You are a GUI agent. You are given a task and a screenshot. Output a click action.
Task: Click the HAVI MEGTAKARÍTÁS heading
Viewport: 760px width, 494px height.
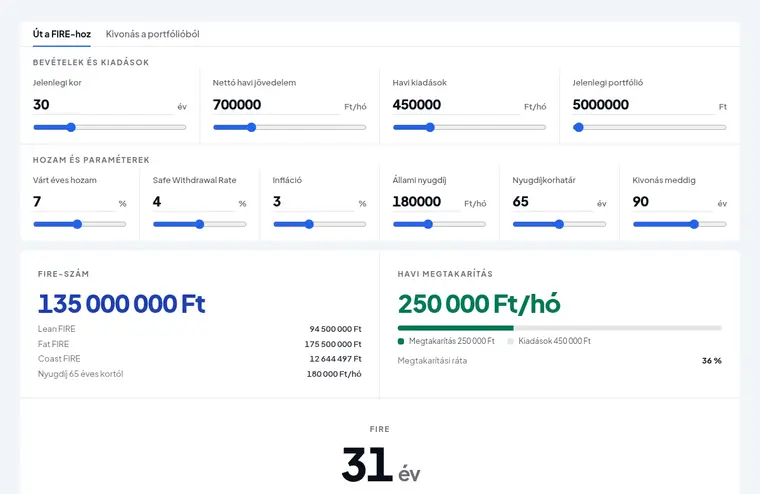click(445, 274)
